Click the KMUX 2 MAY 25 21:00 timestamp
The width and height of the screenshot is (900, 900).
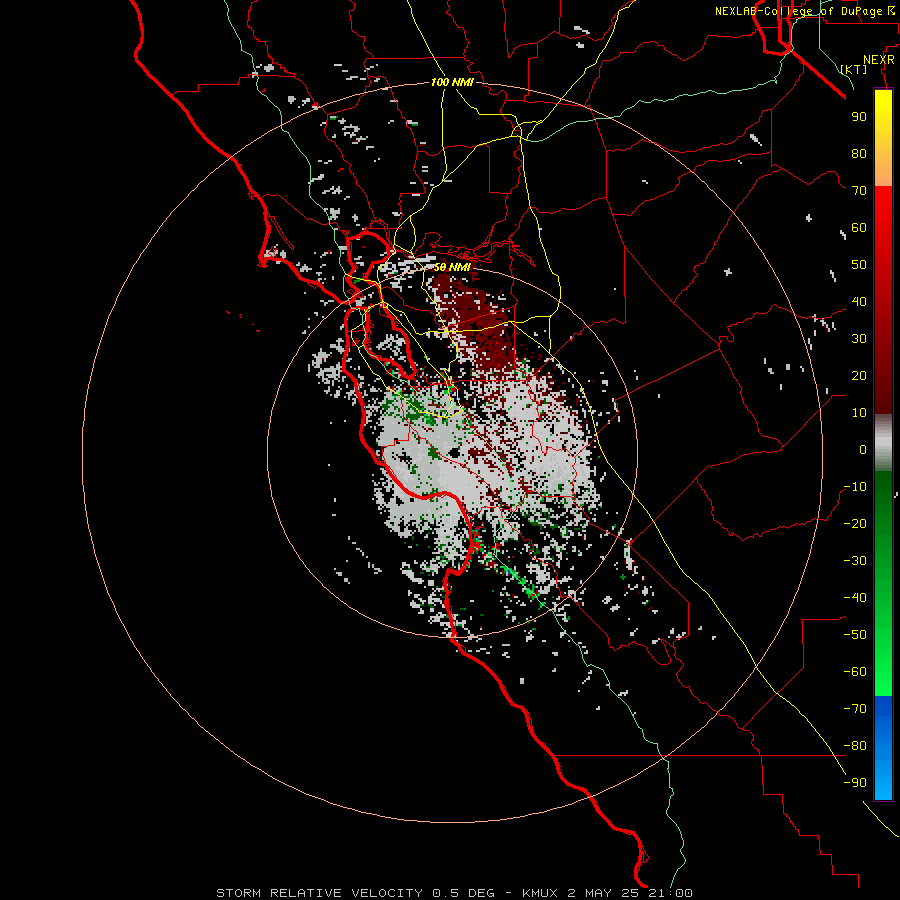[607, 893]
